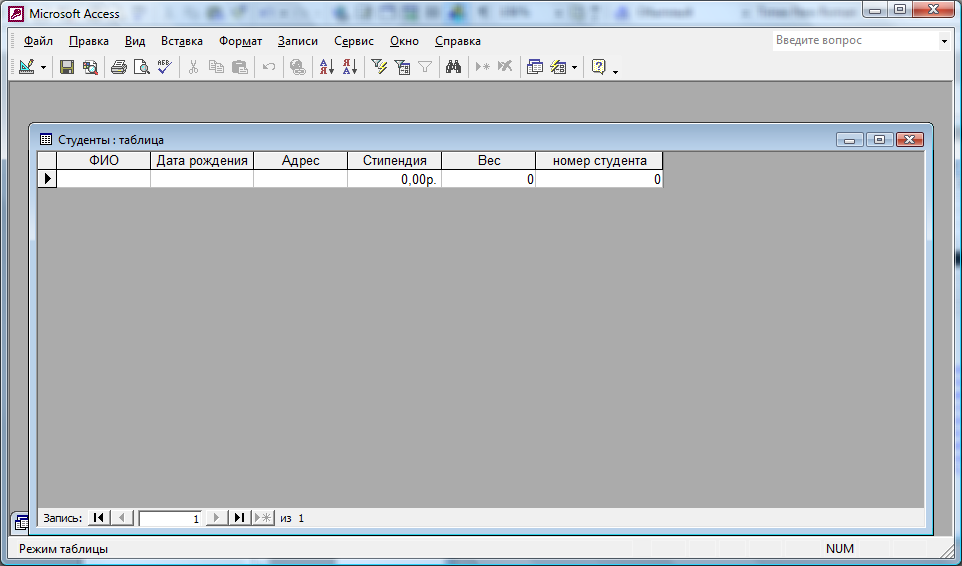The height and width of the screenshot is (566, 962).
Task: Click the 'Введите вопрос' help question box
Action: 855,40
